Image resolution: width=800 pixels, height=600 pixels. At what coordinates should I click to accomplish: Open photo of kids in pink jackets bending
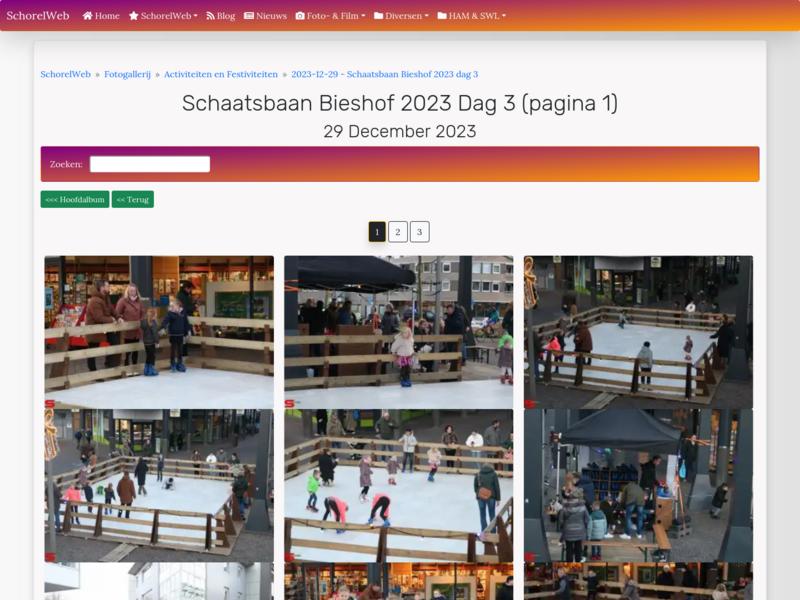point(399,486)
